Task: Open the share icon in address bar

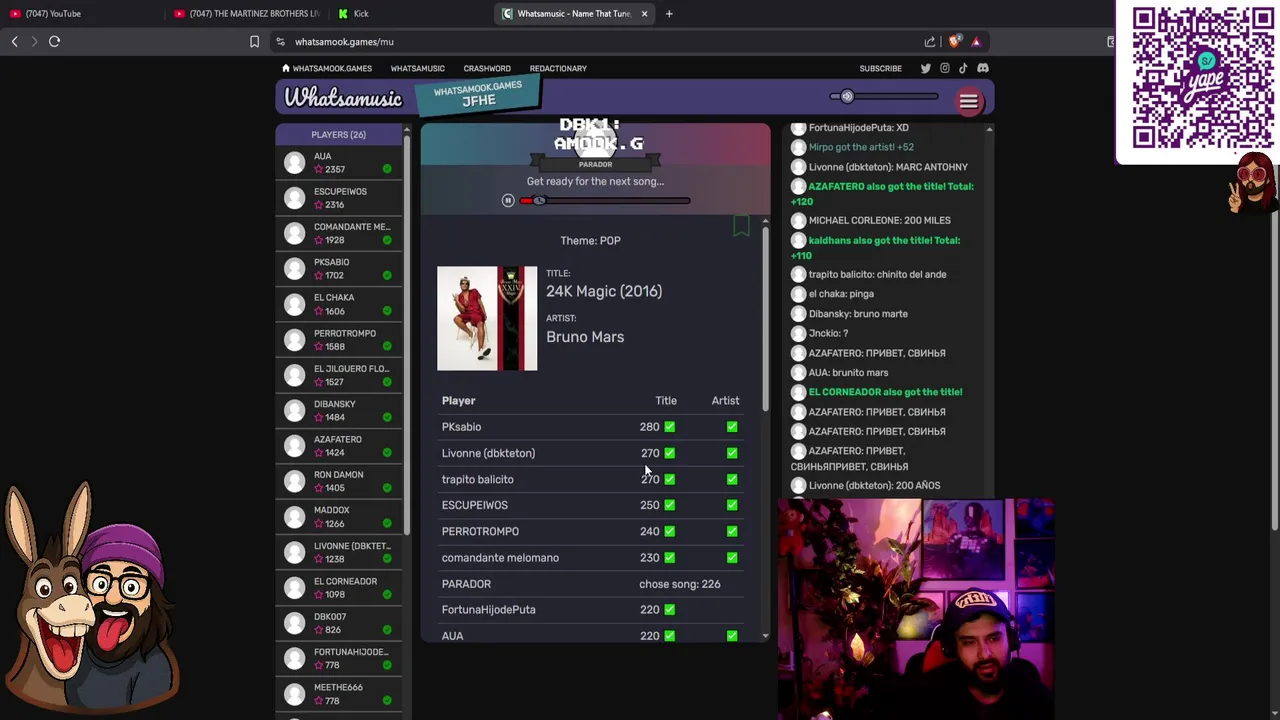Action: click(x=930, y=42)
